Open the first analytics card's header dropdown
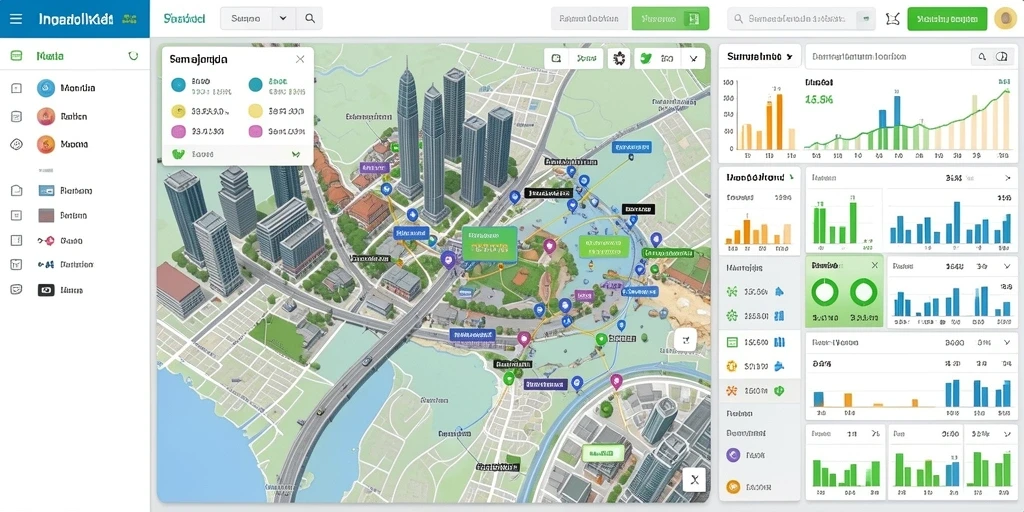 [x=790, y=57]
